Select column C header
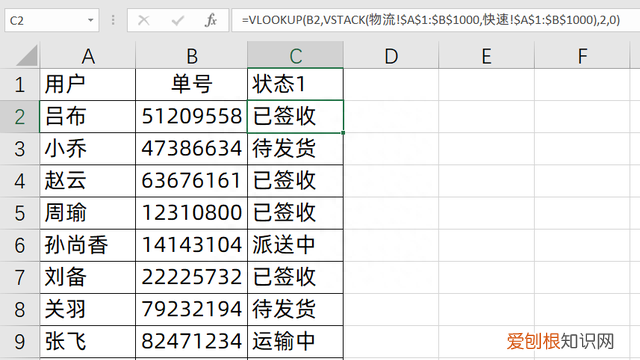640x360 pixels. click(x=296, y=55)
